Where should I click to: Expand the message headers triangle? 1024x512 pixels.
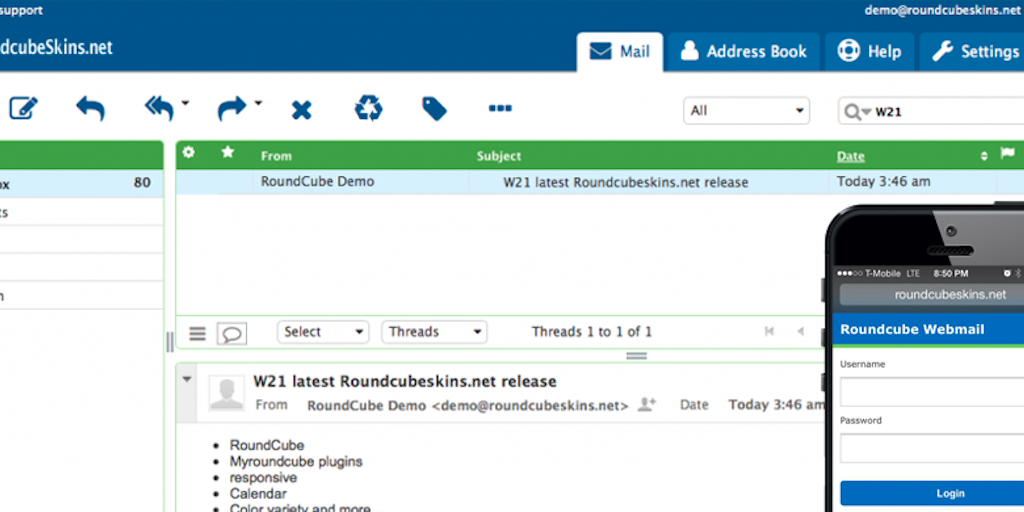(x=187, y=379)
